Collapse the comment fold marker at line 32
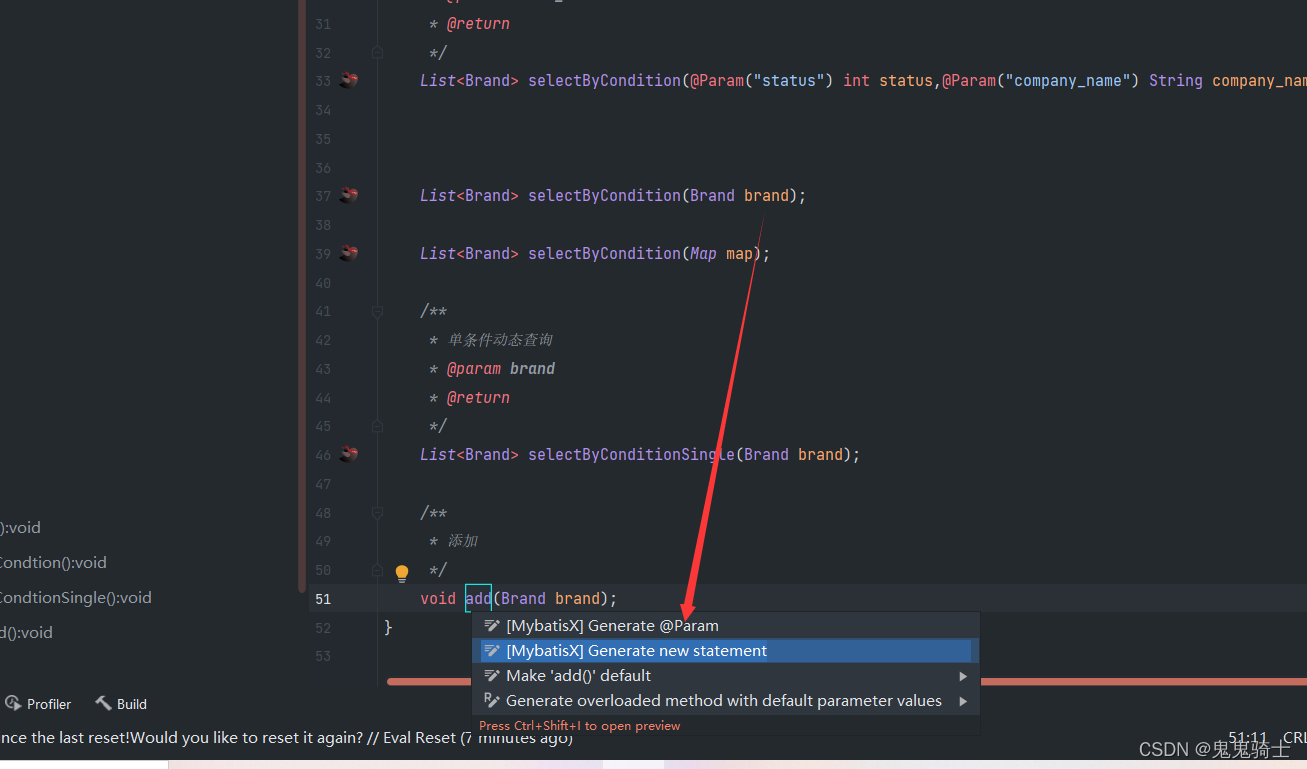Viewport: 1307px width, 769px height. 377,52
